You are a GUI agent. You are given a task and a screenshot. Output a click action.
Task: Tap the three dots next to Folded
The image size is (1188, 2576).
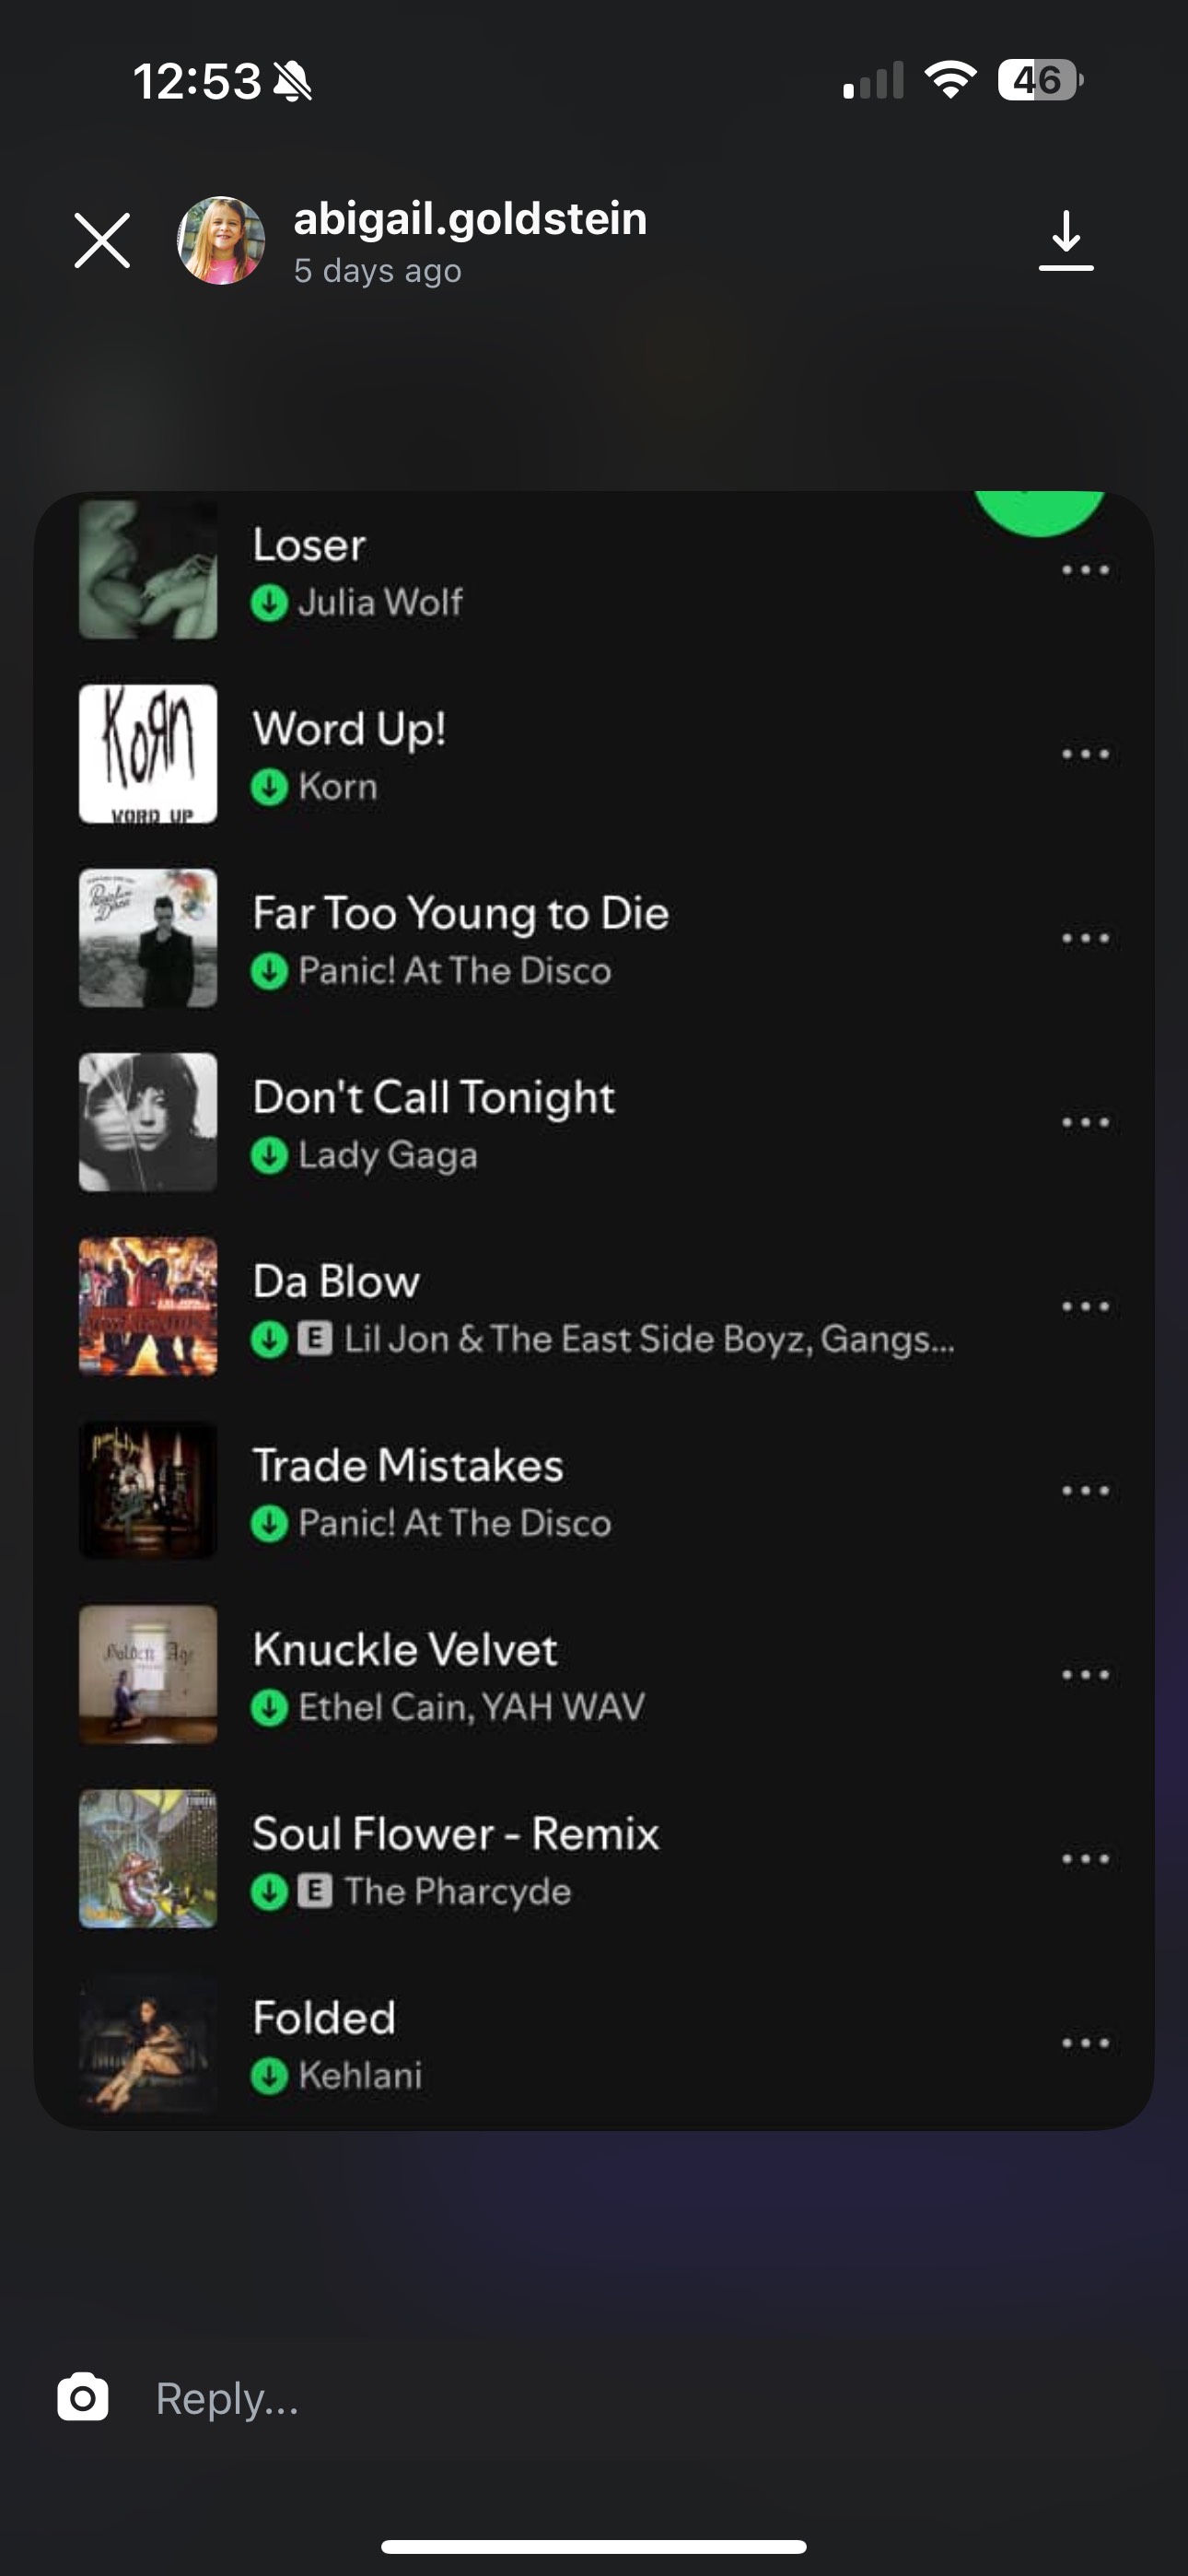tap(1085, 2042)
